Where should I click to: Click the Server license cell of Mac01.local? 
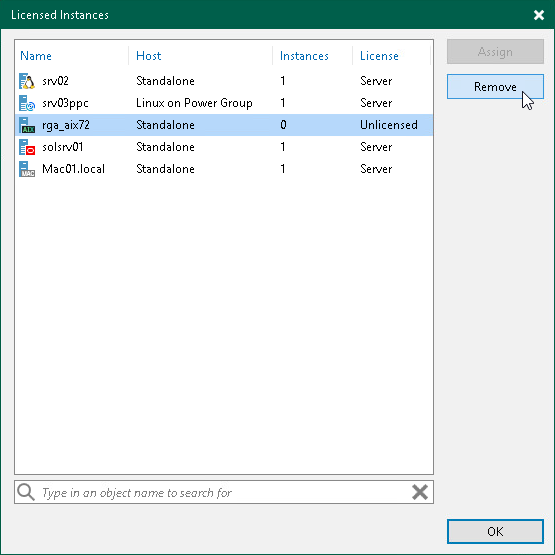coord(376,169)
